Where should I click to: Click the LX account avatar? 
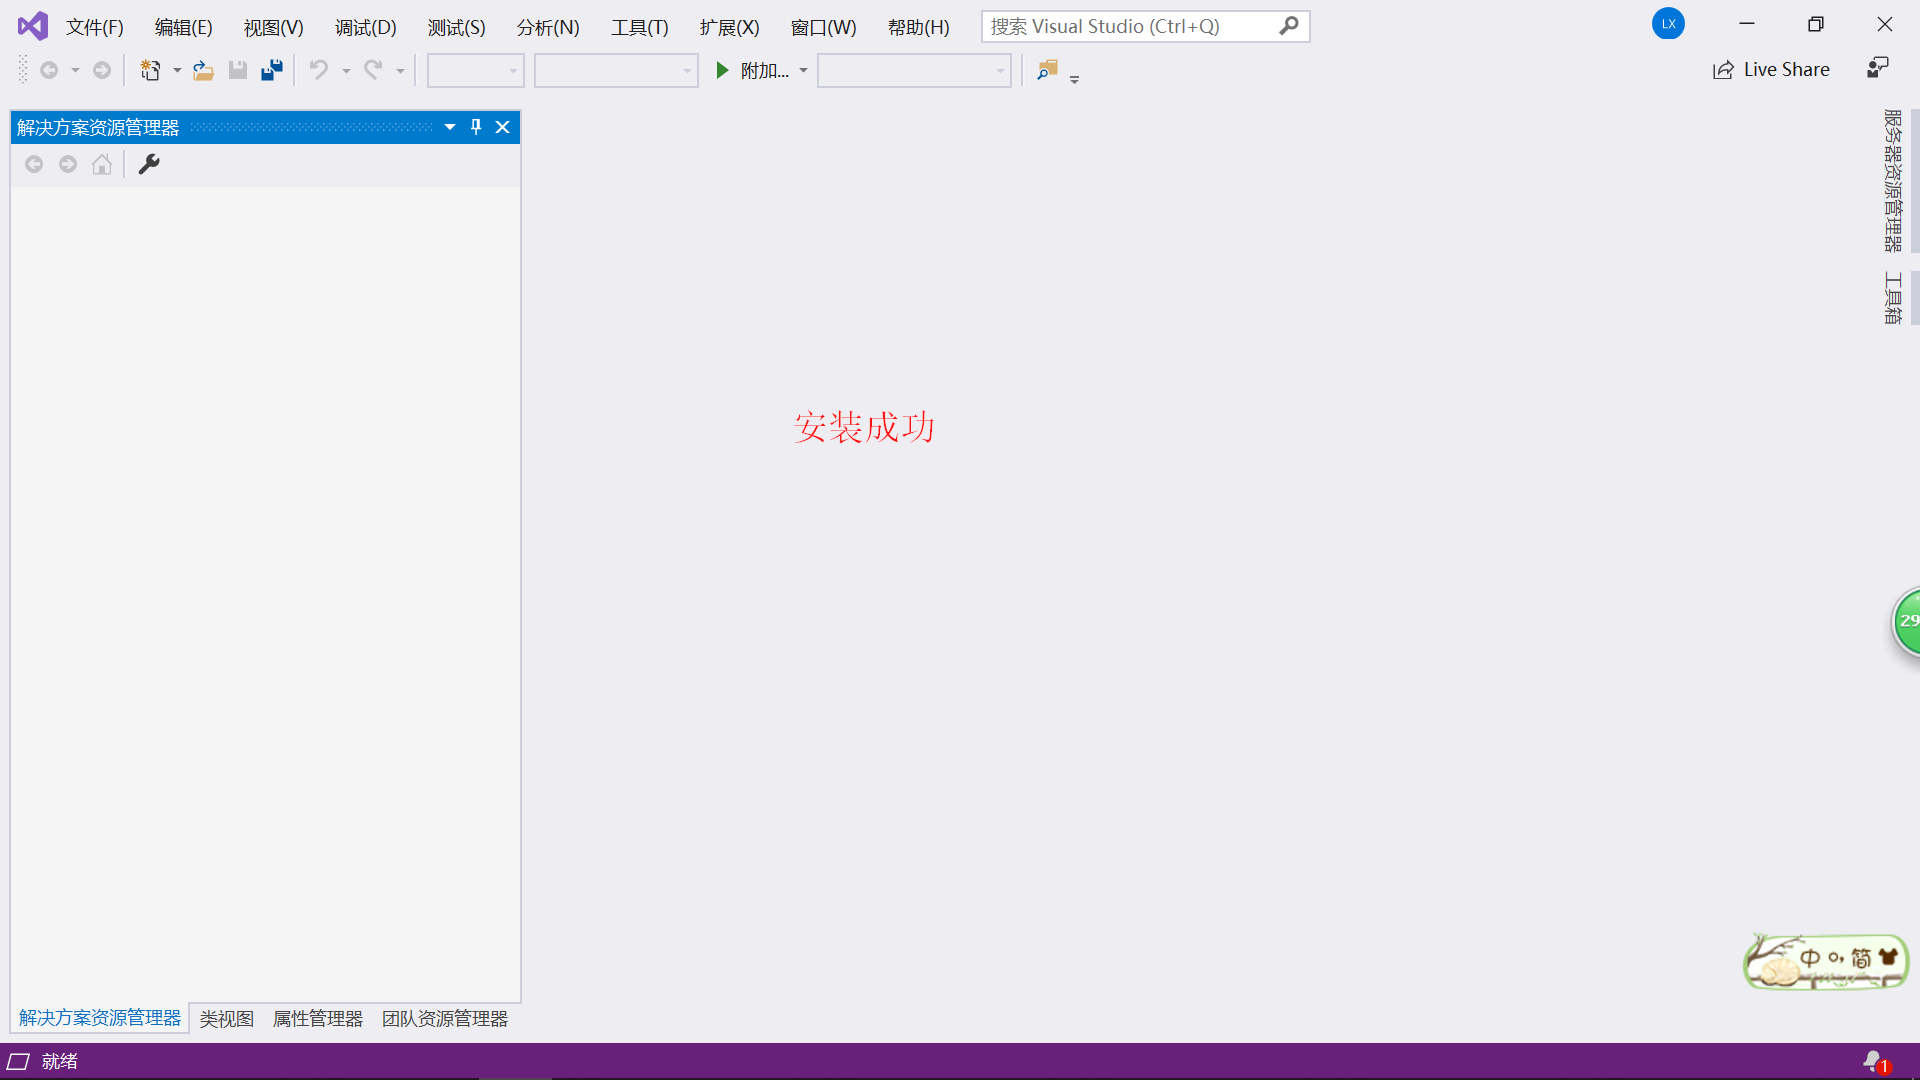[1668, 24]
